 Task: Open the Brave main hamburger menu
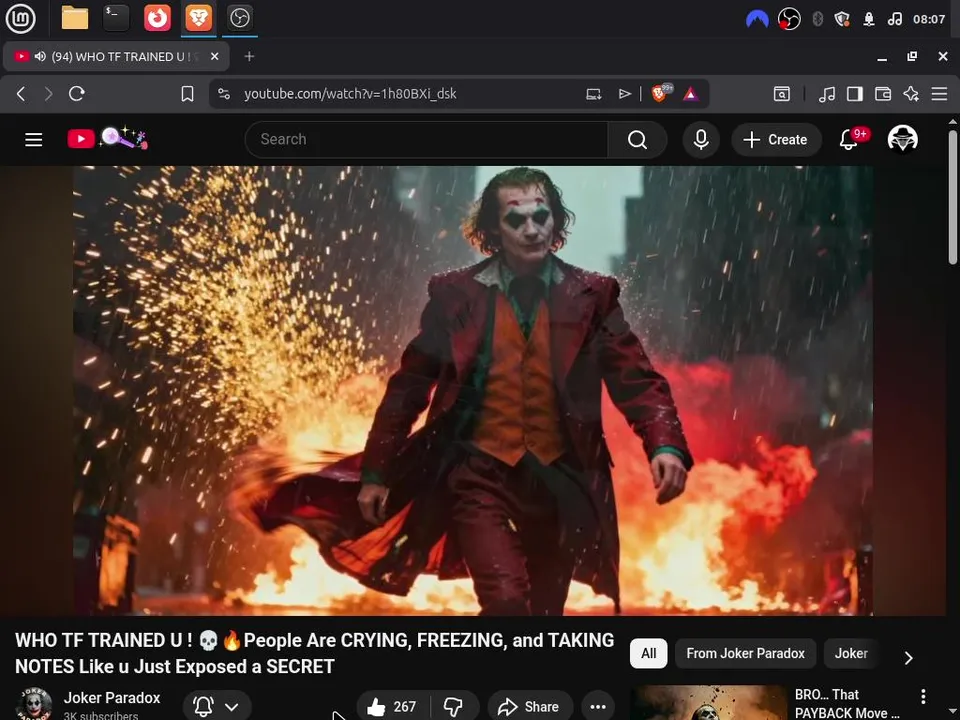[939, 94]
